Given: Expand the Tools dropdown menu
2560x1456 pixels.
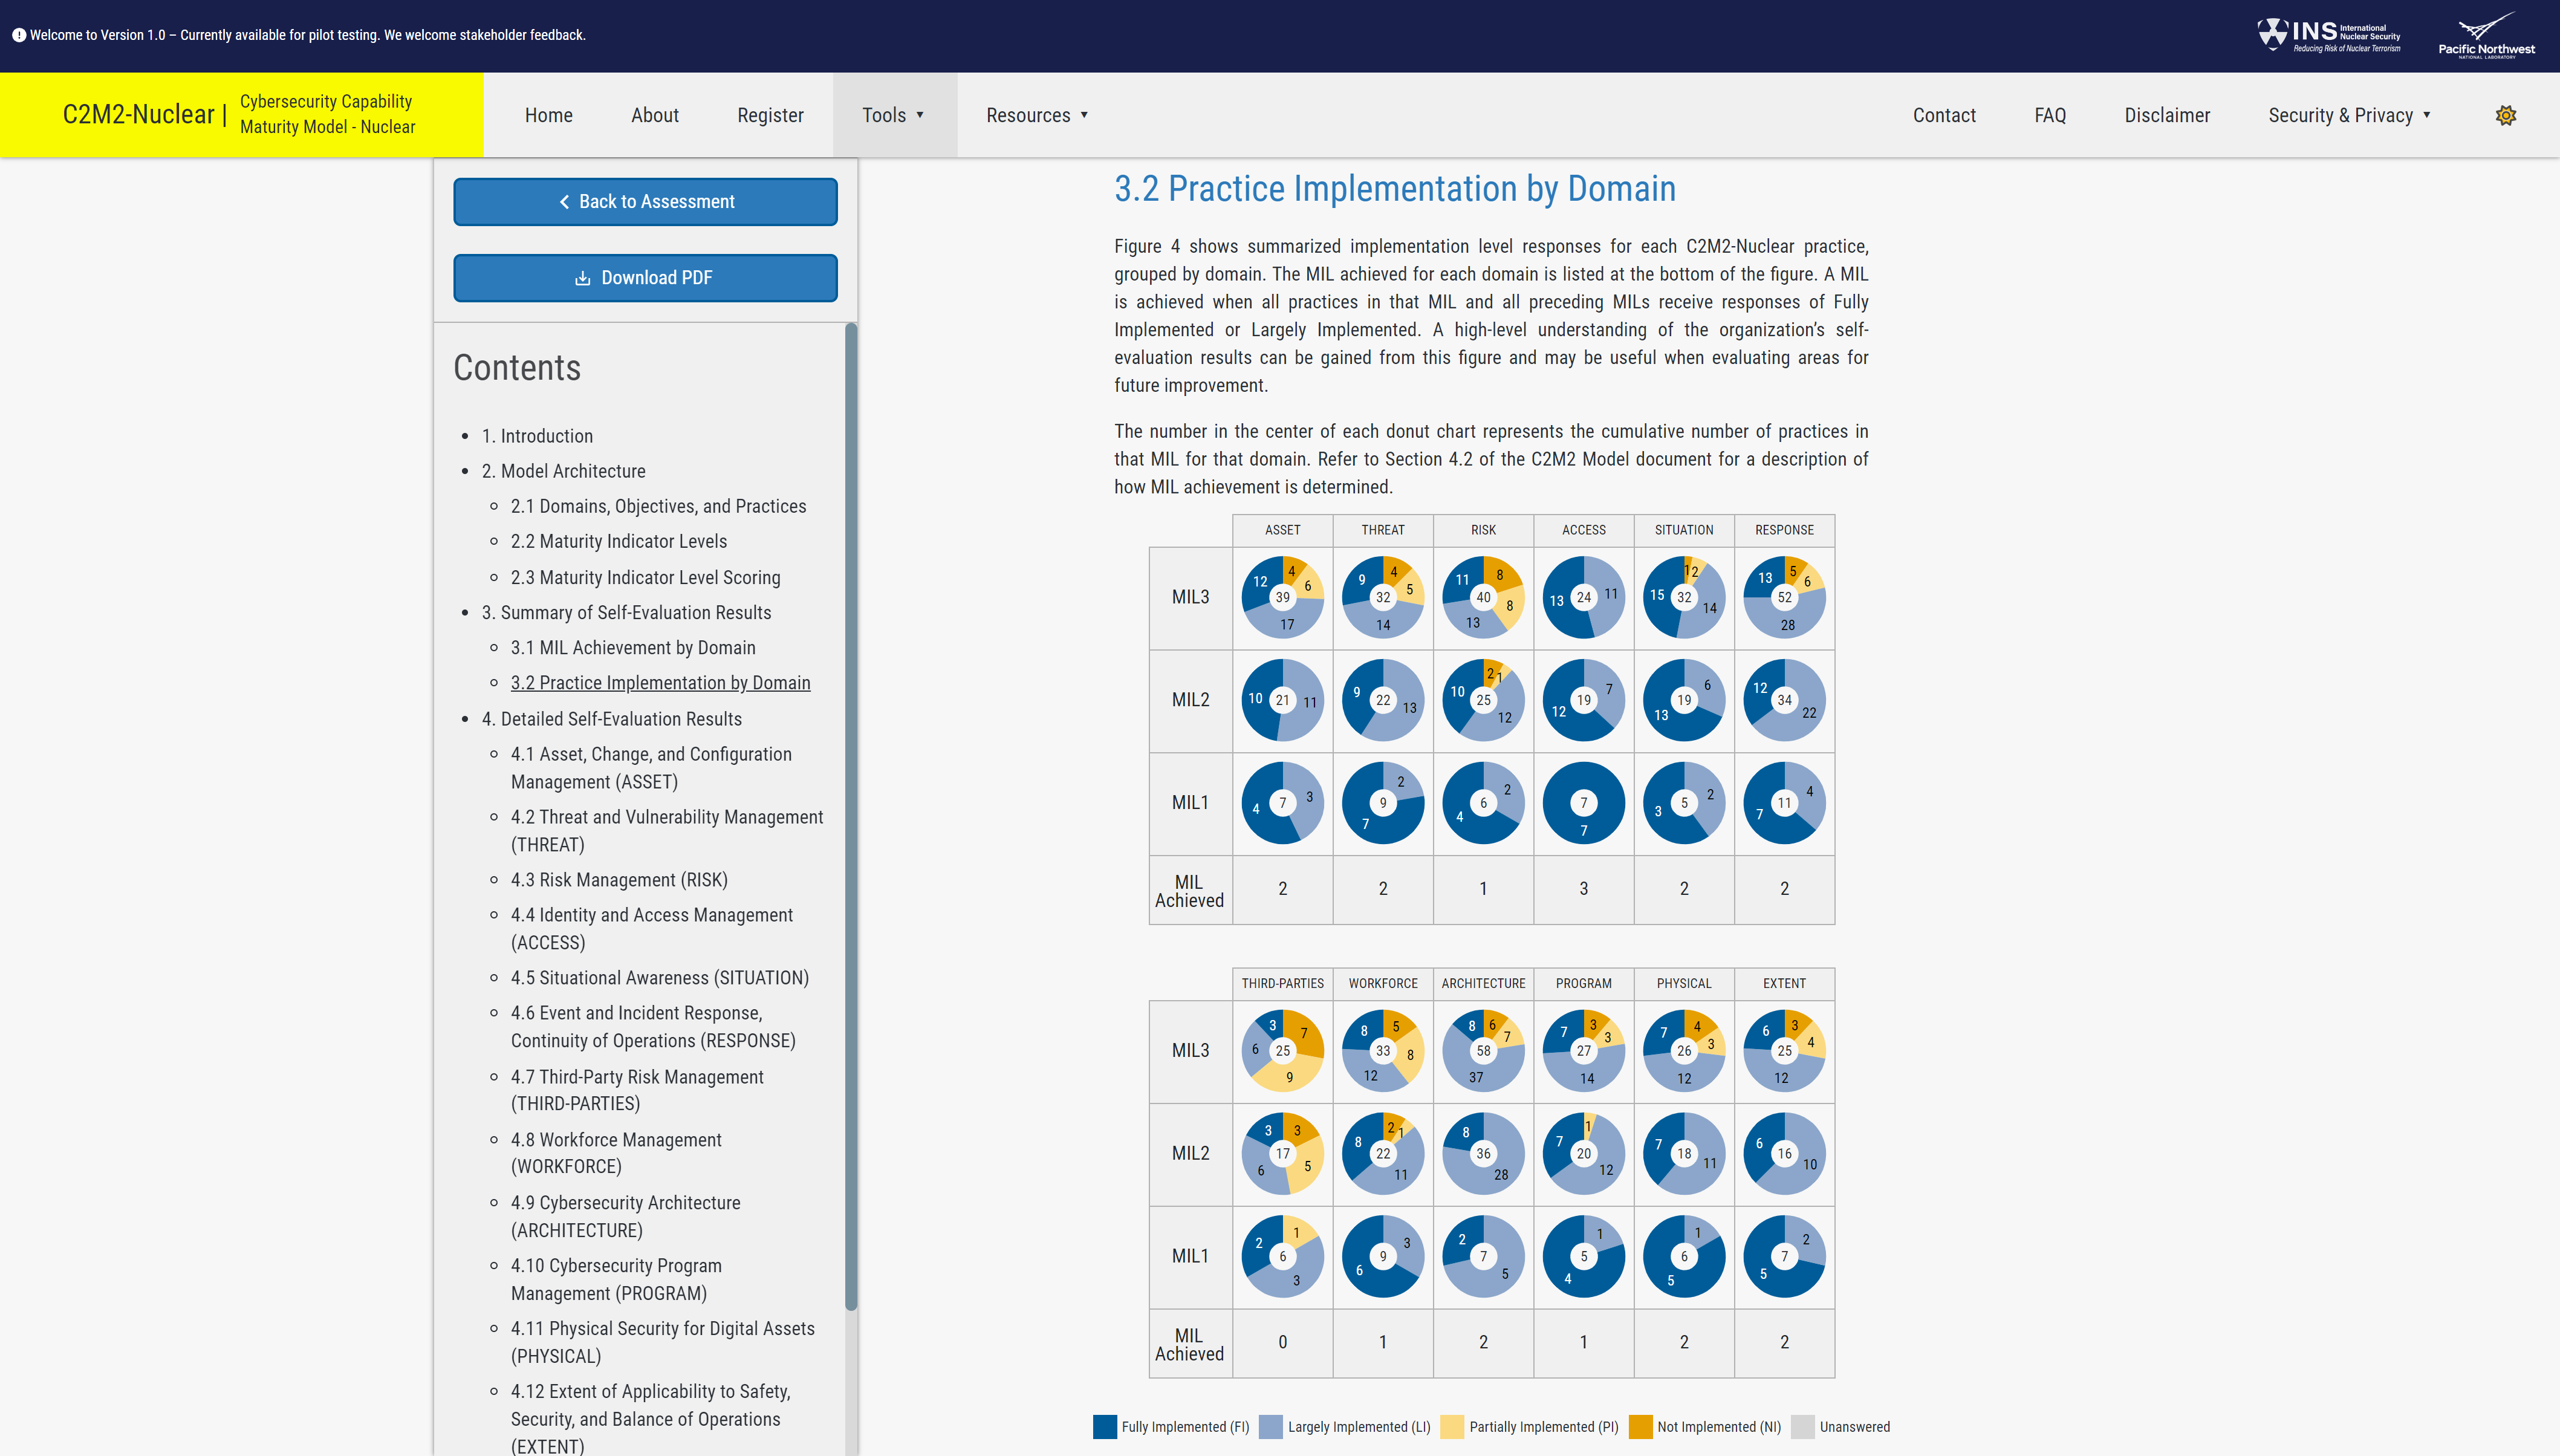Looking at the screenshot, I should 893,115.
